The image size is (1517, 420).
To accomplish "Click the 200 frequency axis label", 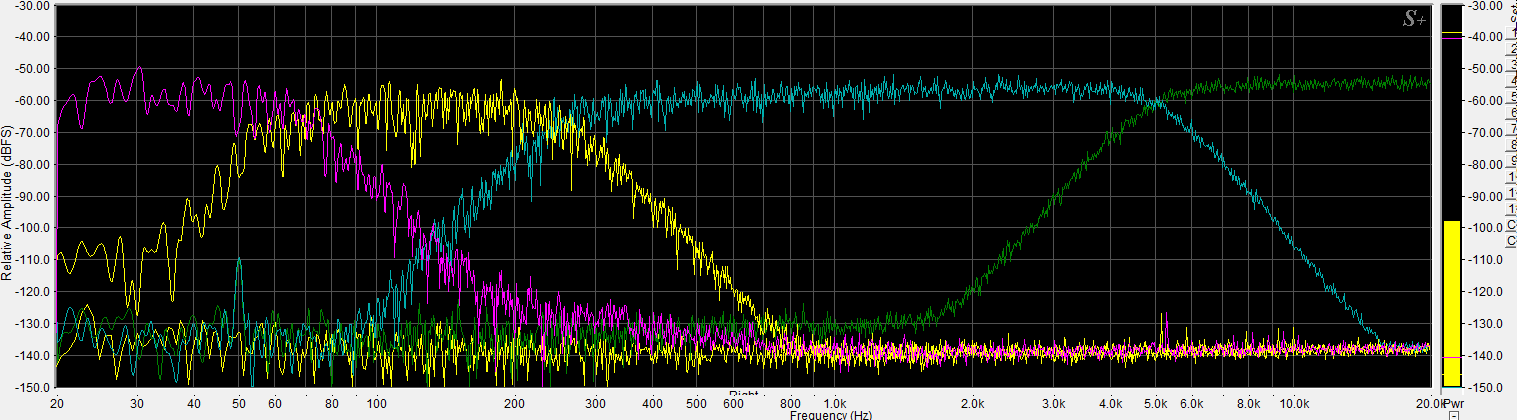I will point(514,403).
